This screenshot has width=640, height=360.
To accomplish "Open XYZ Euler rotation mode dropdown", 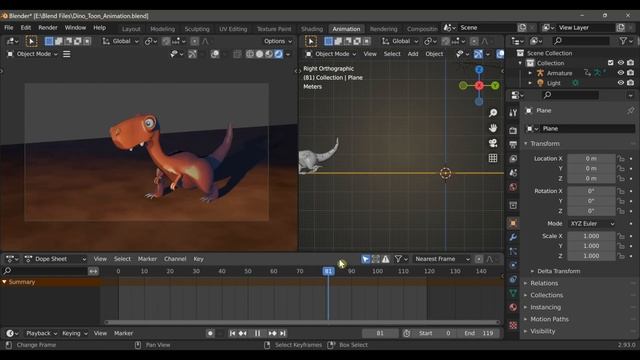I will coord(591,224).
